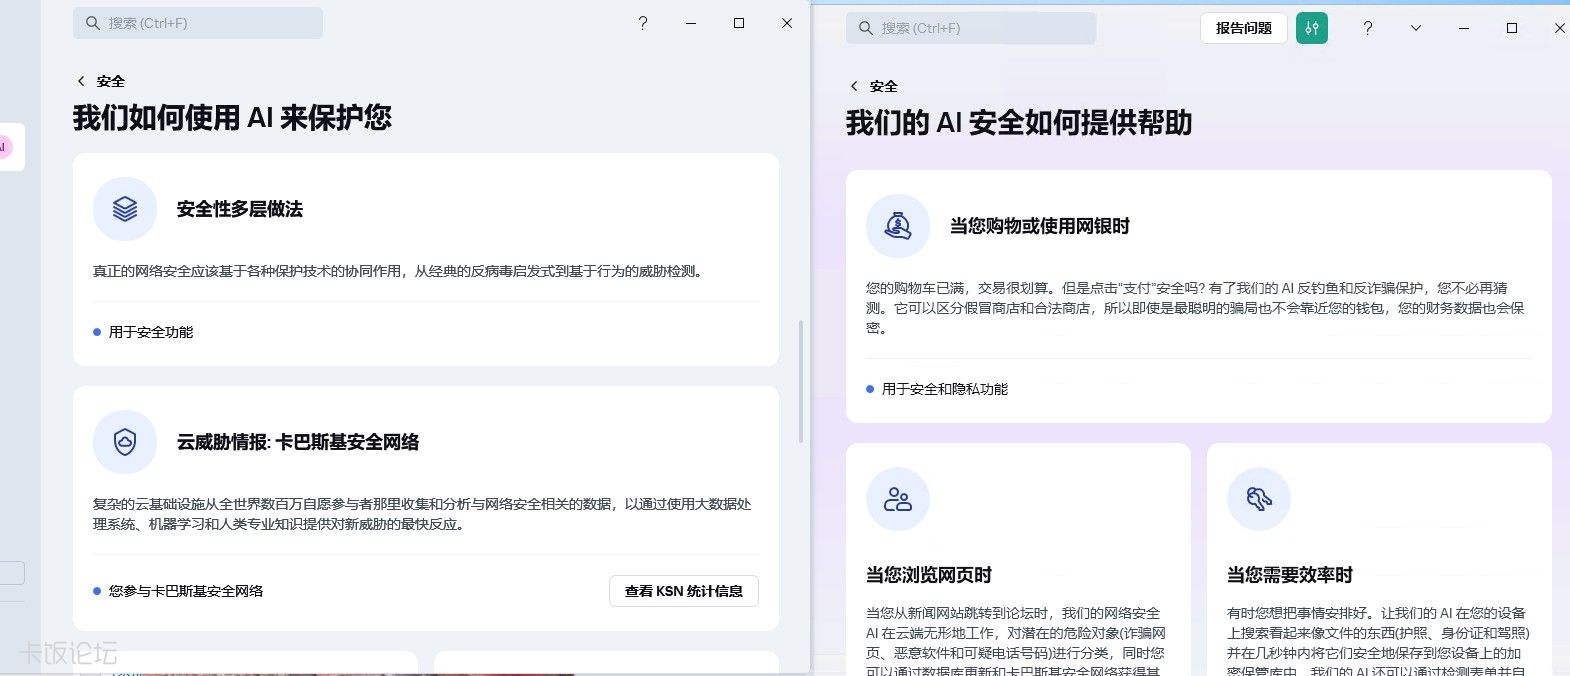The width and height of the screenshot is (1570, 676).
Task: Click 用于安全和隐私功能 label
Action: coord(945,389)
